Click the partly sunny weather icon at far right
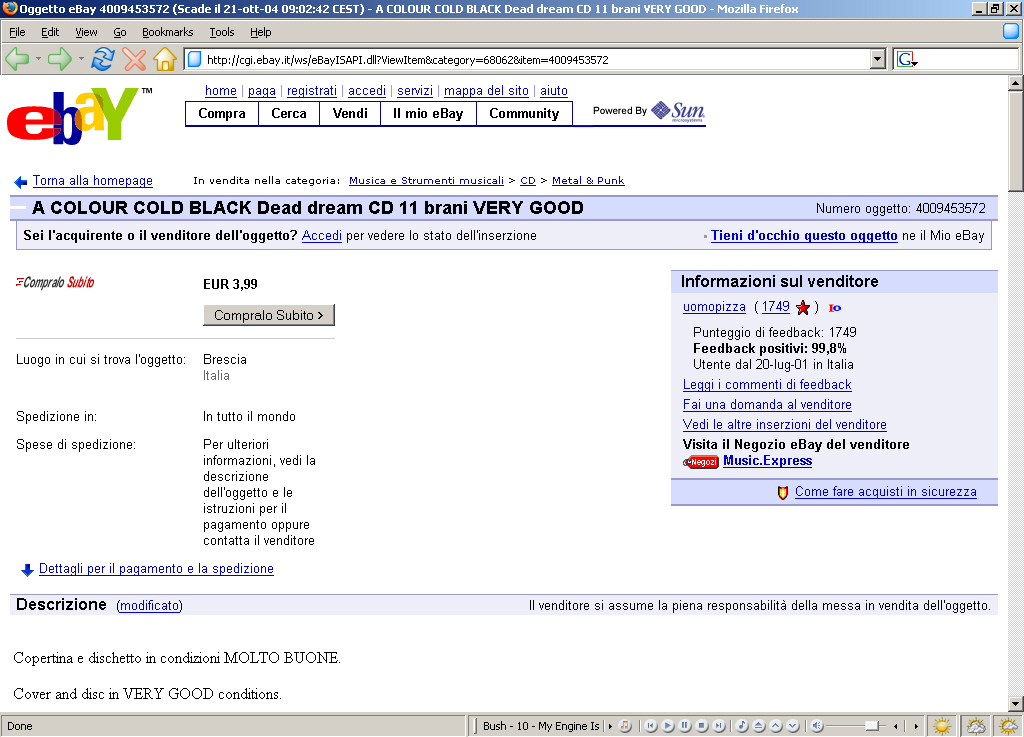Screen dimensions: 1024x737 (x=1009, y=726)
